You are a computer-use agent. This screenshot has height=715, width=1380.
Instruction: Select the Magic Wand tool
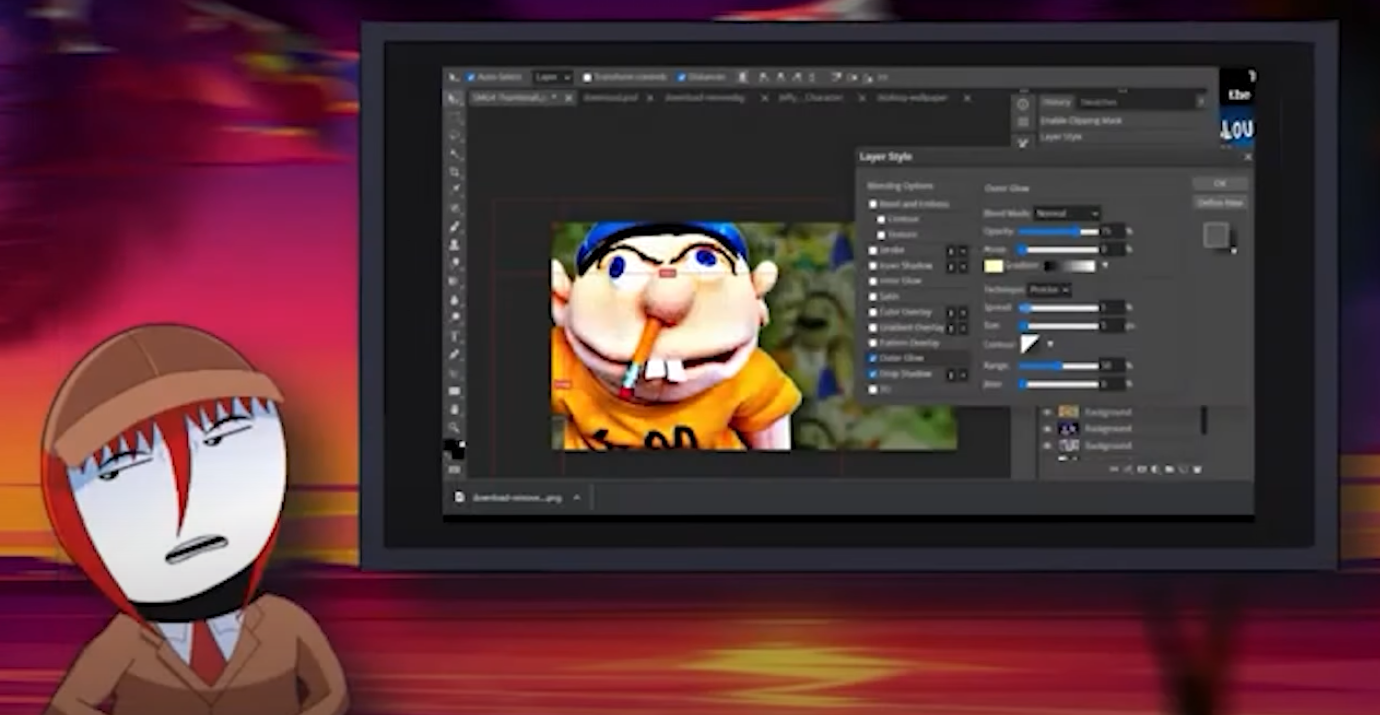(x=454, y=155)
